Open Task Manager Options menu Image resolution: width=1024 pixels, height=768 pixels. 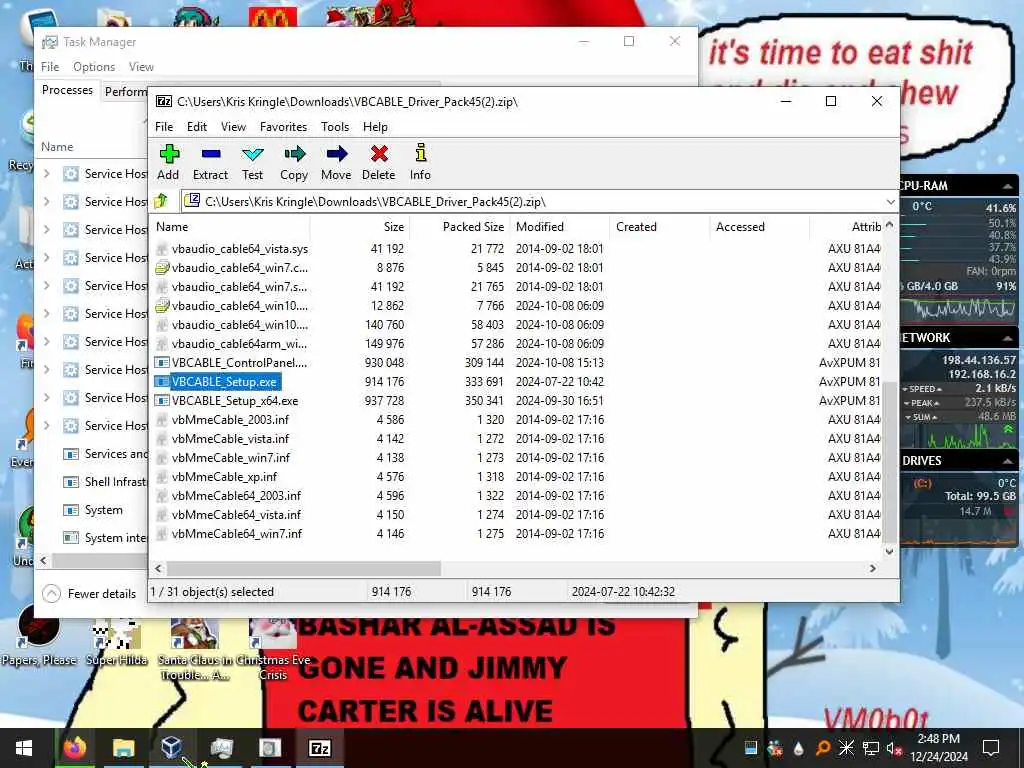[x=94, y=67]
